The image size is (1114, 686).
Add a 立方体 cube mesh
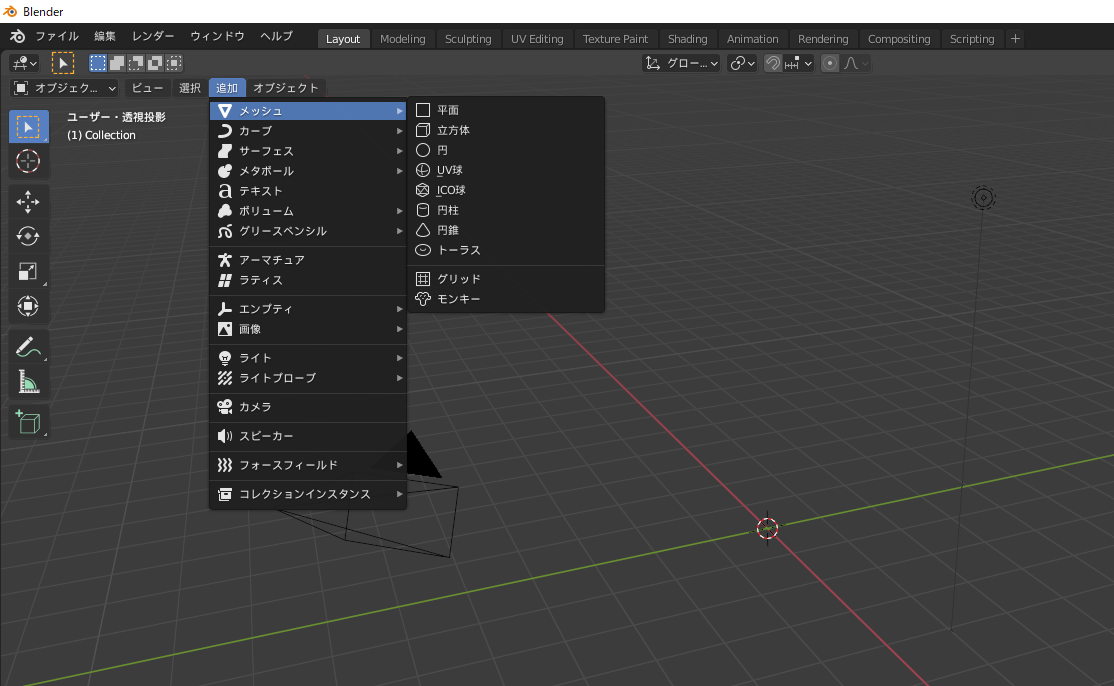click(x=506, y=130)
